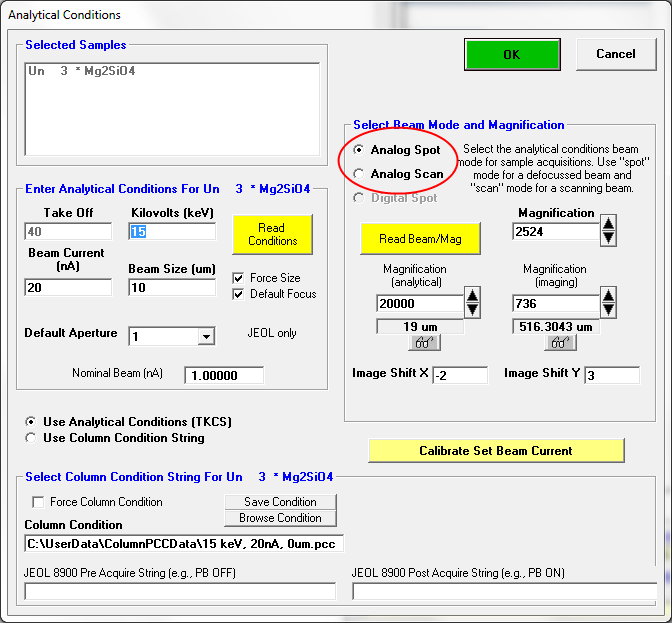Click the Beam Current (nA) input field
Image resolution: width=672 pixels, height=623 pixels.
coord(68,288)
